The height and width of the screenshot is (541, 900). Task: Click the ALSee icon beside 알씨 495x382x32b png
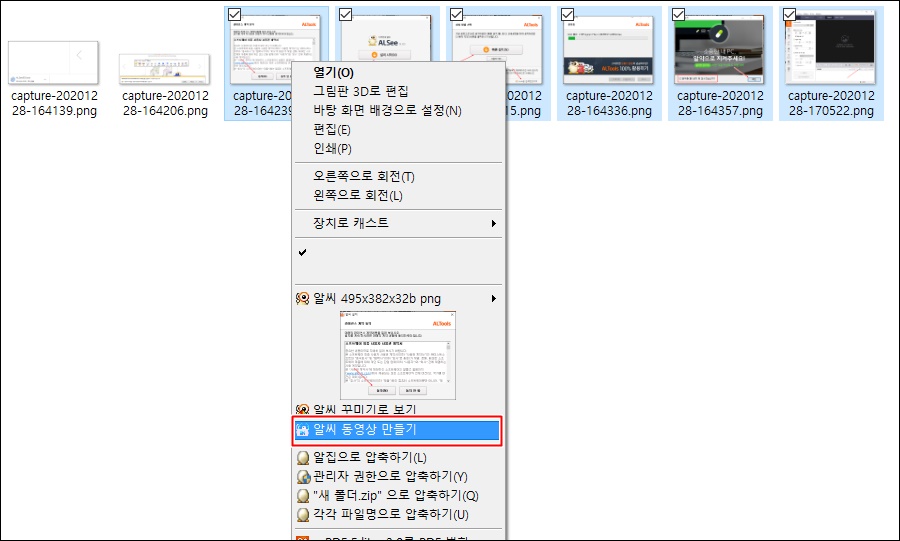click(x=302, y=298)
